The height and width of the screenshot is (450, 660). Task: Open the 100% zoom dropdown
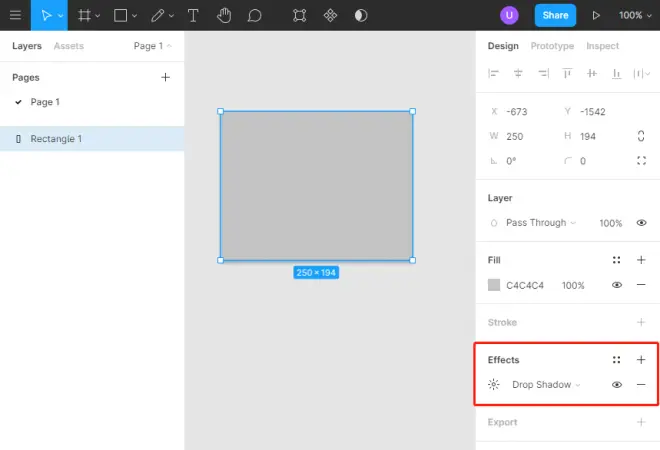[x=635, y=16]
